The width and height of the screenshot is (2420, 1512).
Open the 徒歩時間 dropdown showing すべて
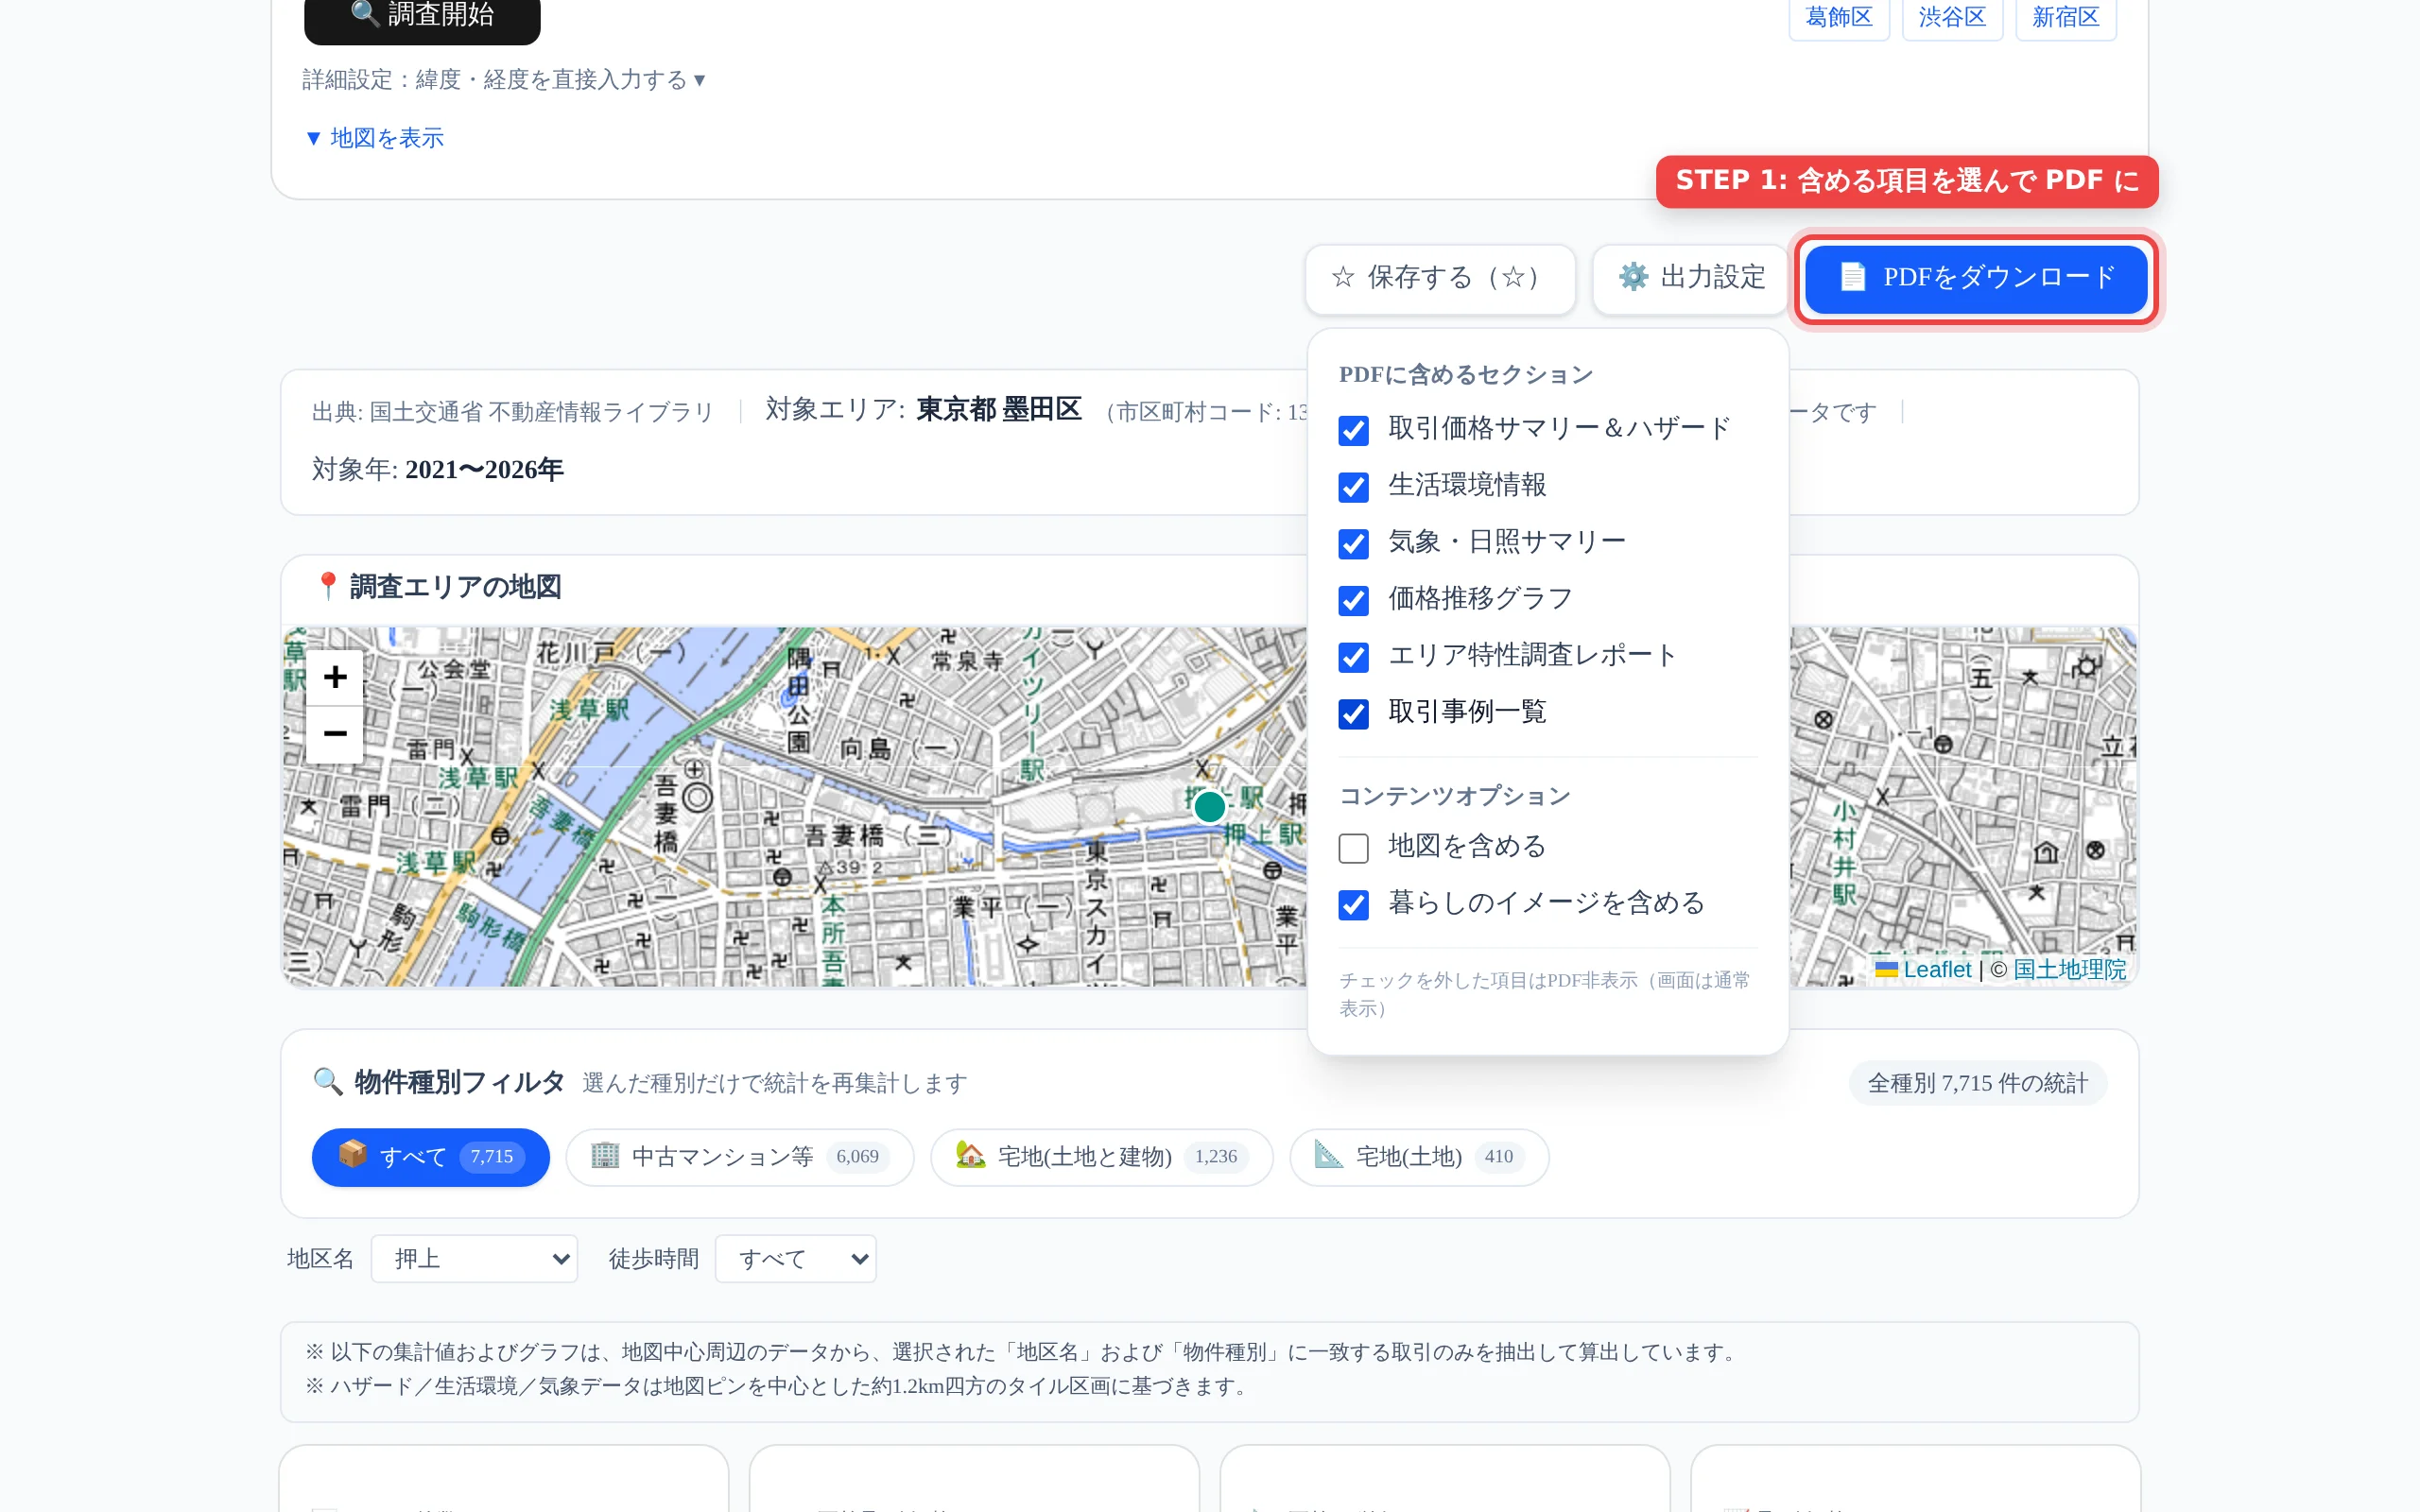(796, 1259)
